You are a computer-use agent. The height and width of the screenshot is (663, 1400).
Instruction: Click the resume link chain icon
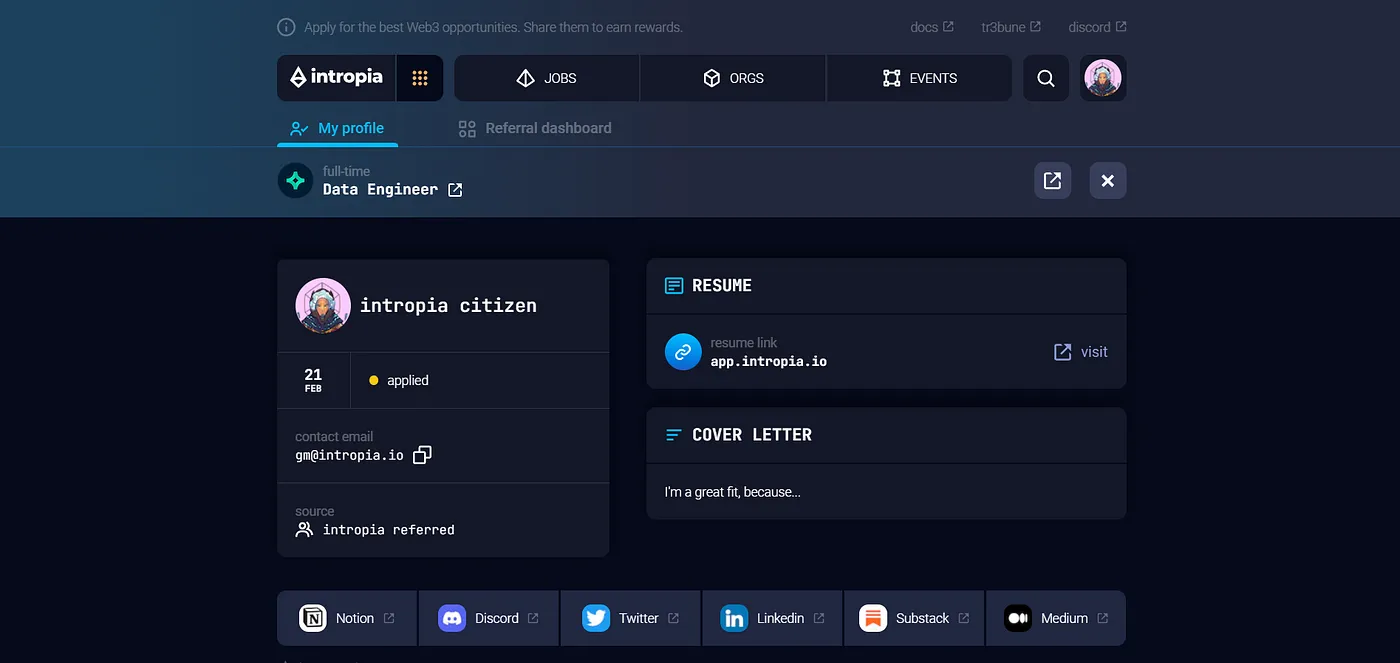click(x=683, y=352)
